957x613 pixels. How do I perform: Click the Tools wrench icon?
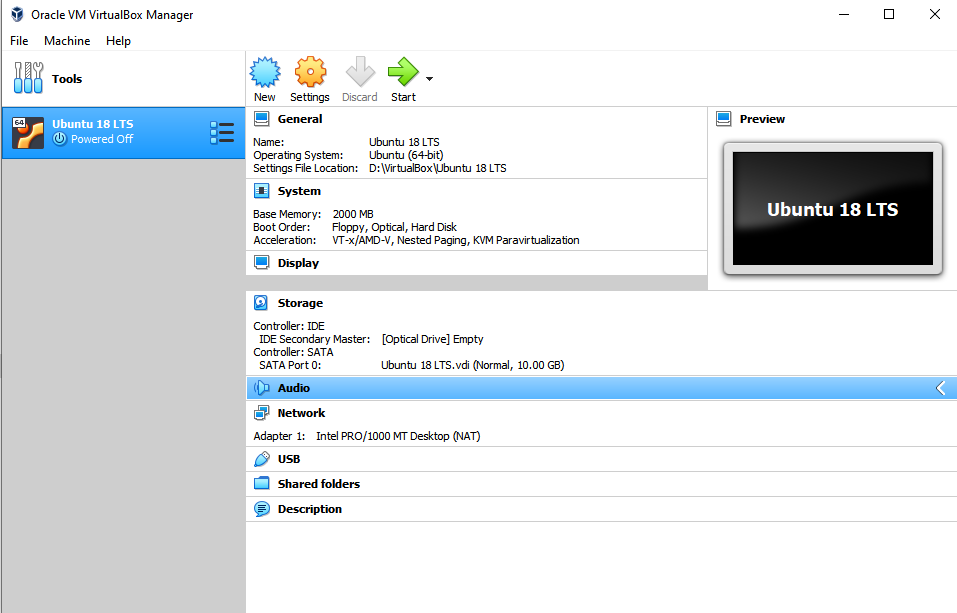[x=28, y=78]
